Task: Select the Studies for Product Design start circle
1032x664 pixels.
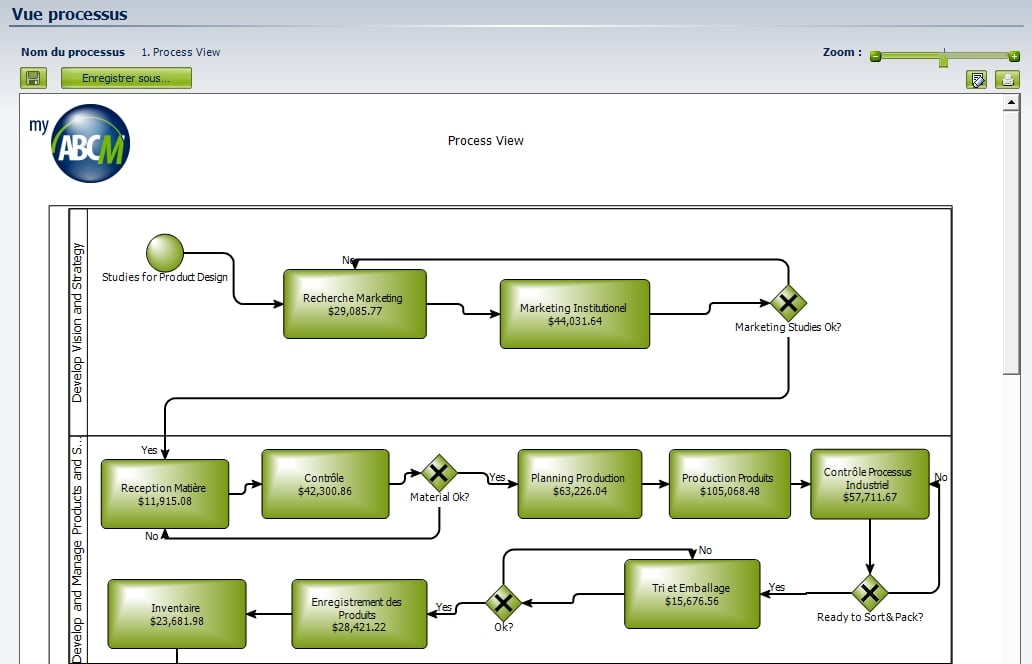Action: pos(165,253)
